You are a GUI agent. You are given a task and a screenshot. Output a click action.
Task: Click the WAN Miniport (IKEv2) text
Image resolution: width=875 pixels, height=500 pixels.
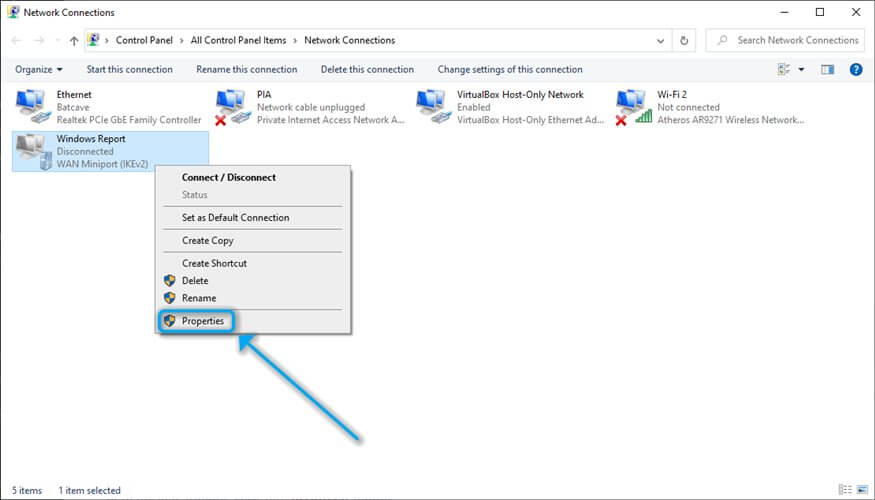pyautogui.click(x=103, y=165)
